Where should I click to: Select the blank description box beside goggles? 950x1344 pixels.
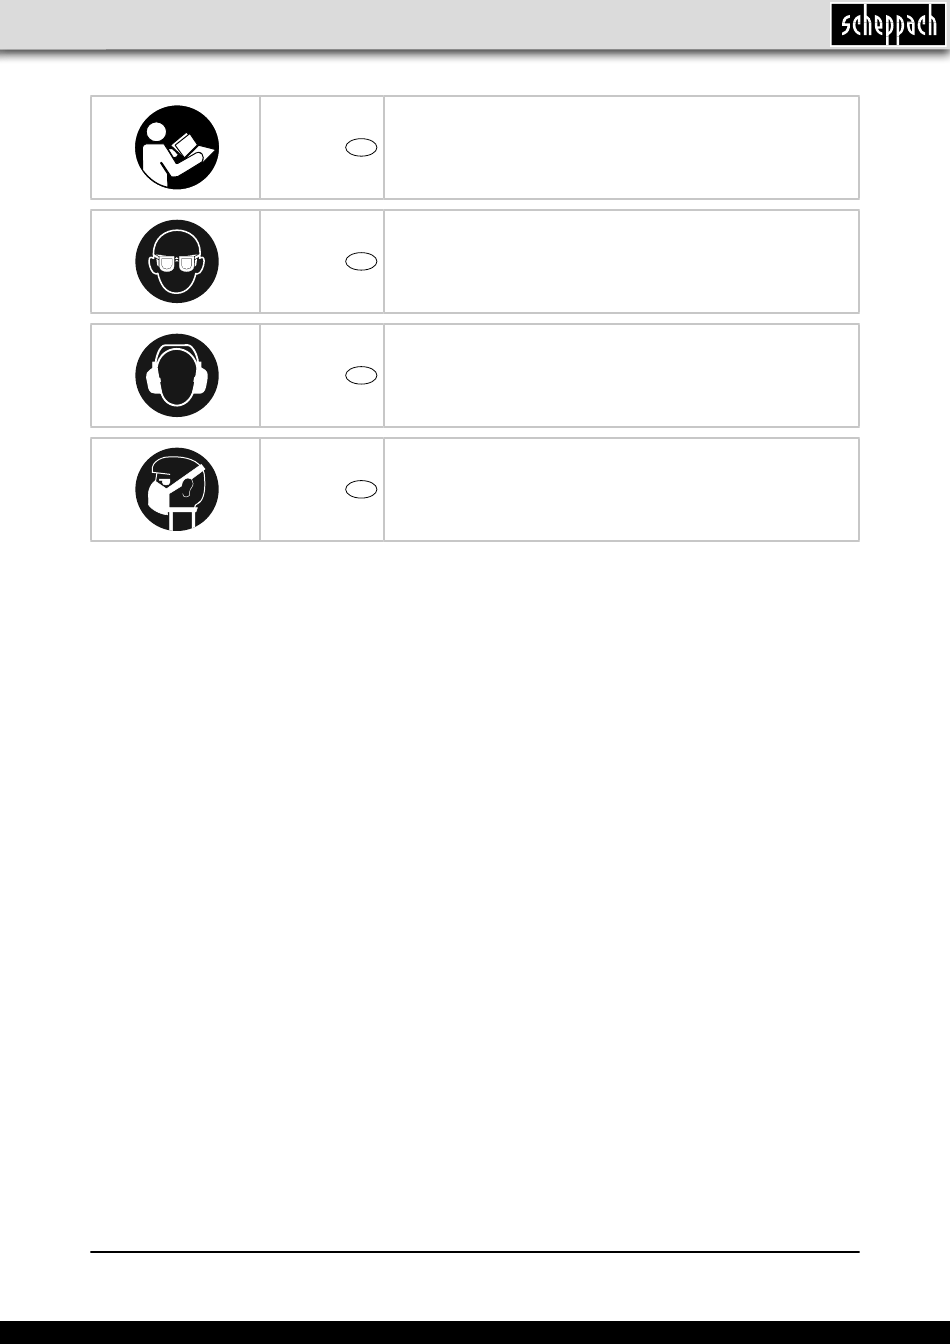click(x=621, y=262)
